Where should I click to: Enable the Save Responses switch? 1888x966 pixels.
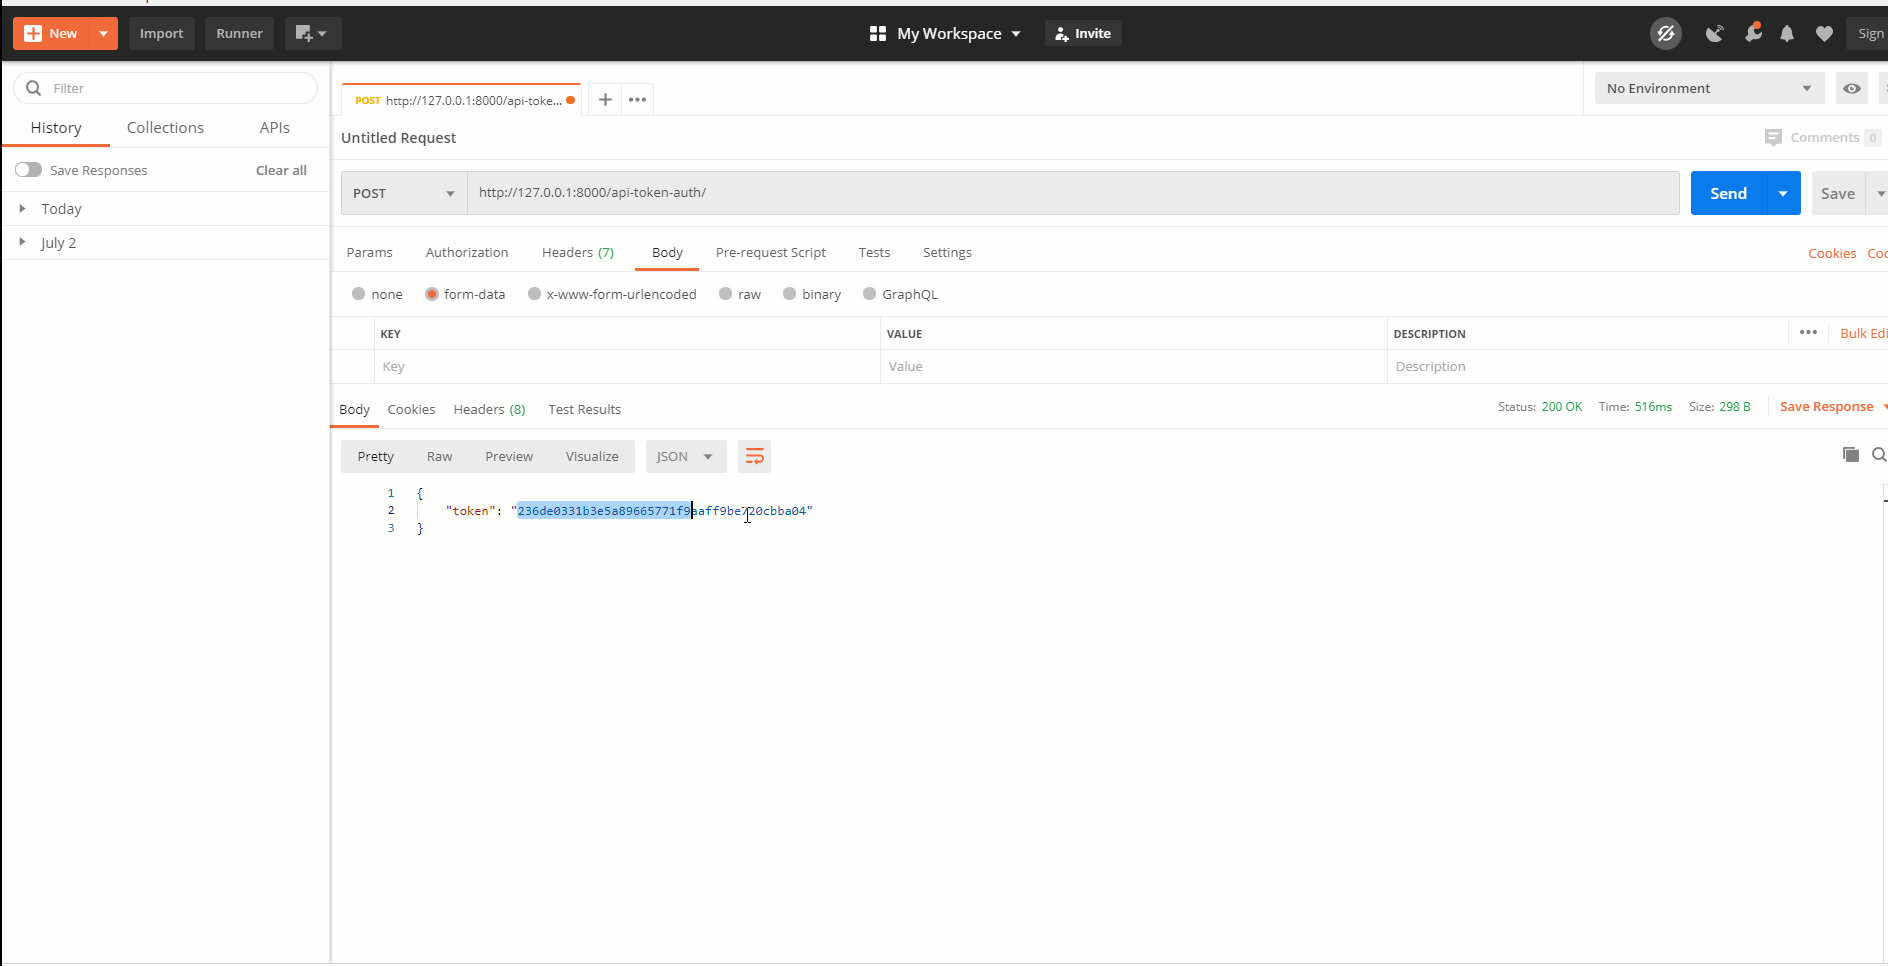click(x=29, y=169)
